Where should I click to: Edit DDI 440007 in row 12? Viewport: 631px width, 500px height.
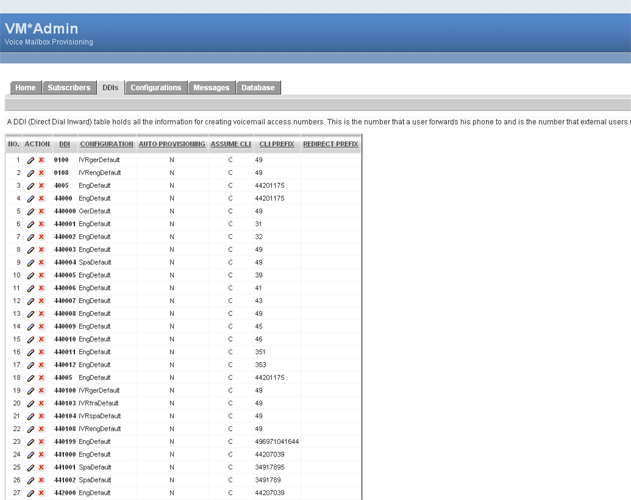(x=31, y=301)
